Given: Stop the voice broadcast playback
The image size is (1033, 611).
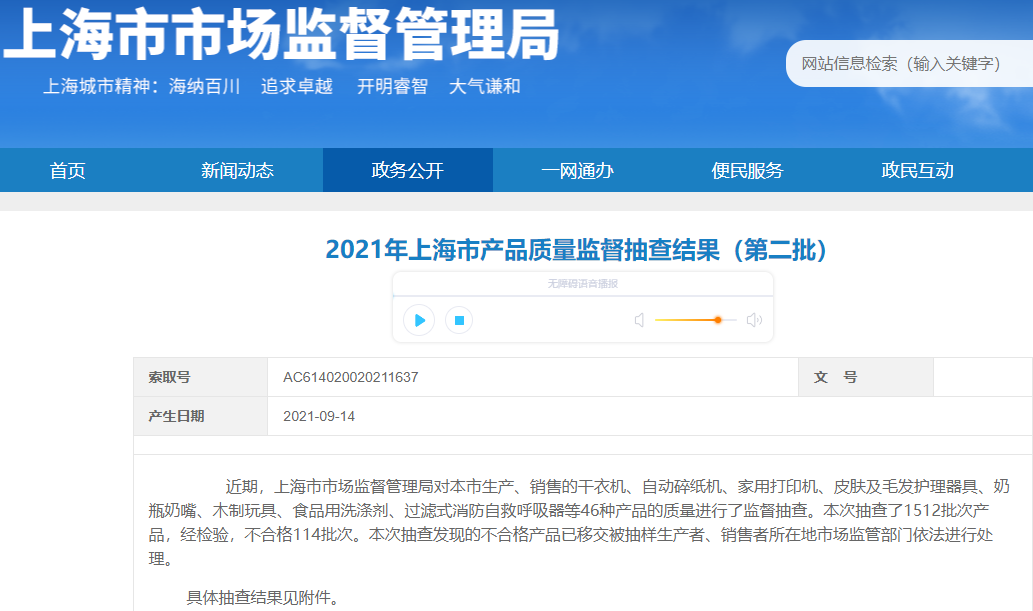Looking at the screenshot, I should tap(459, 320).
